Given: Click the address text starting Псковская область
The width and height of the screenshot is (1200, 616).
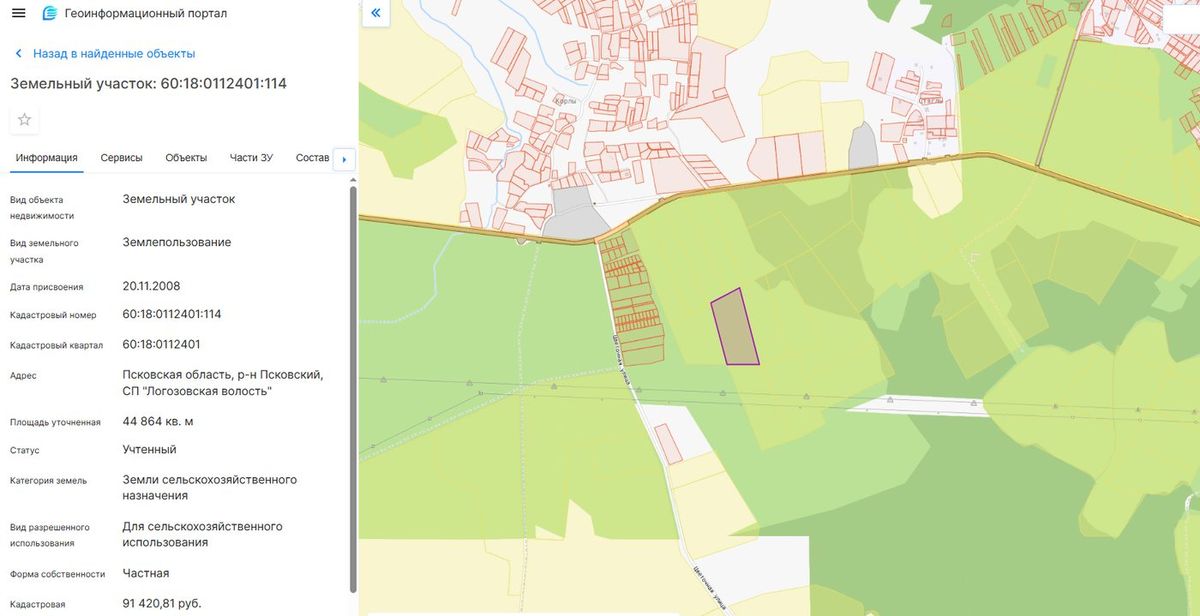Looking at the screenshot, I should [223, 382].
